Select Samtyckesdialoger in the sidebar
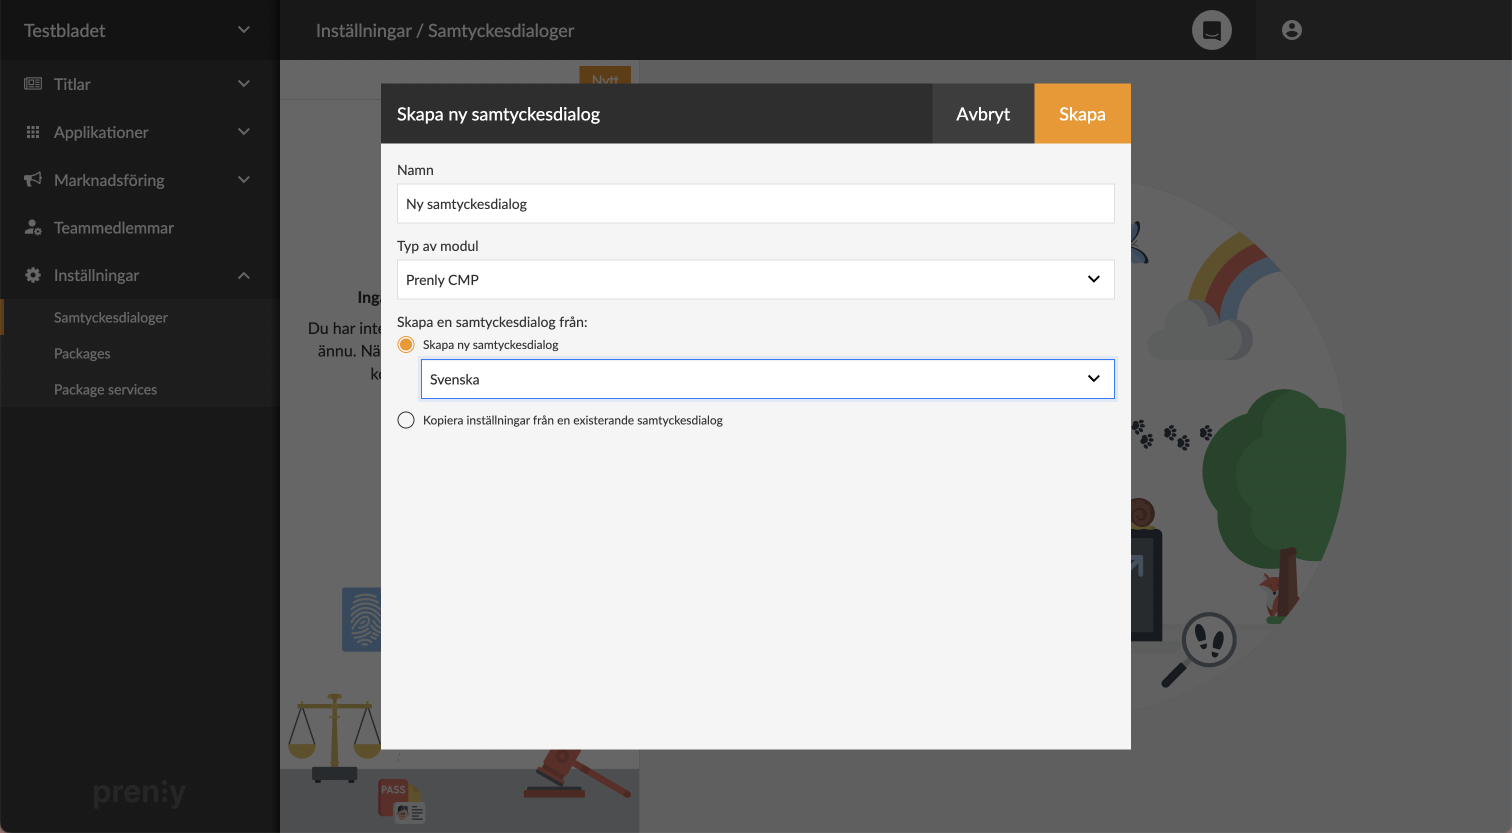The image size is (1512, 833). click(x=111, y=318)
